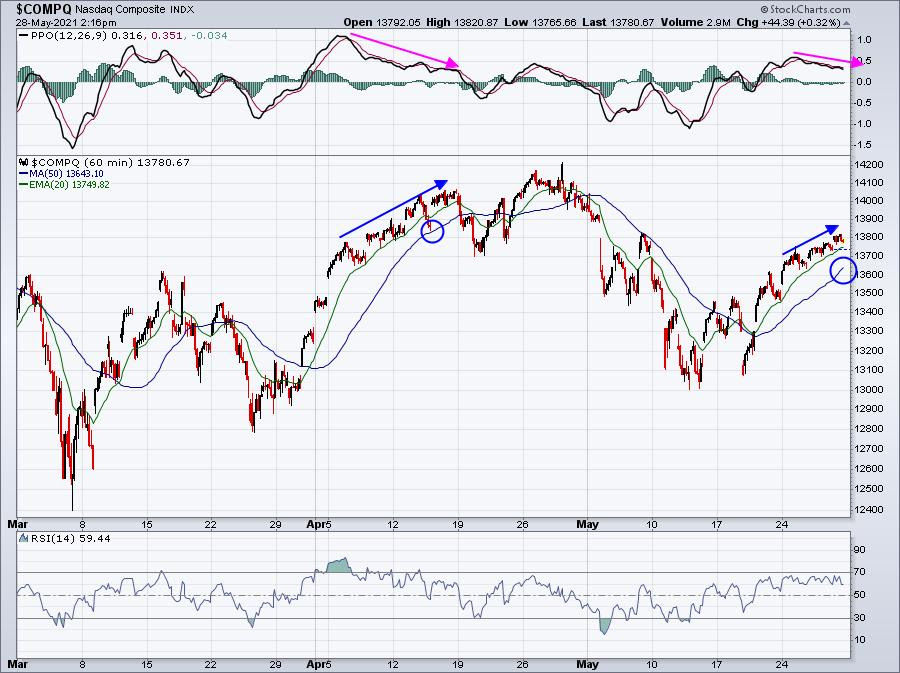Click the Nasdaq Composite name in the header
This screenshot has width=900, height=673.
120,10
